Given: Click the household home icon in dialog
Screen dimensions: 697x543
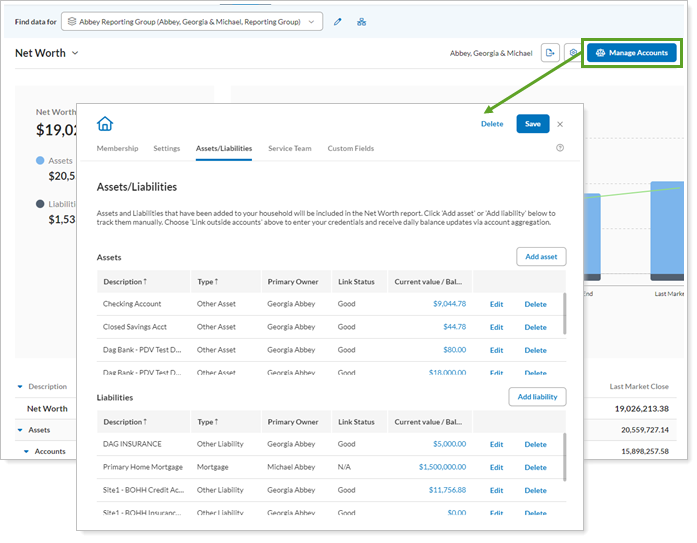Looking at the screenshot, I should (105, 124).
